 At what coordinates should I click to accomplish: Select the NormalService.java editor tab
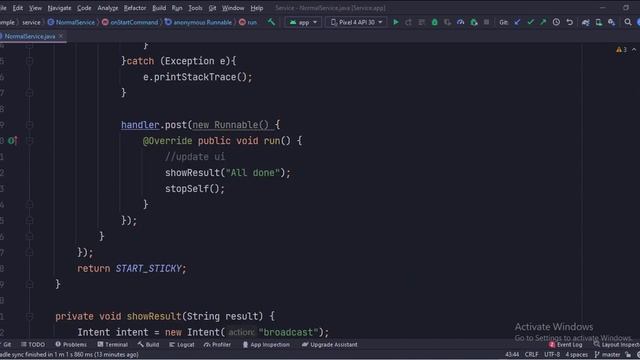pos(30,36)
